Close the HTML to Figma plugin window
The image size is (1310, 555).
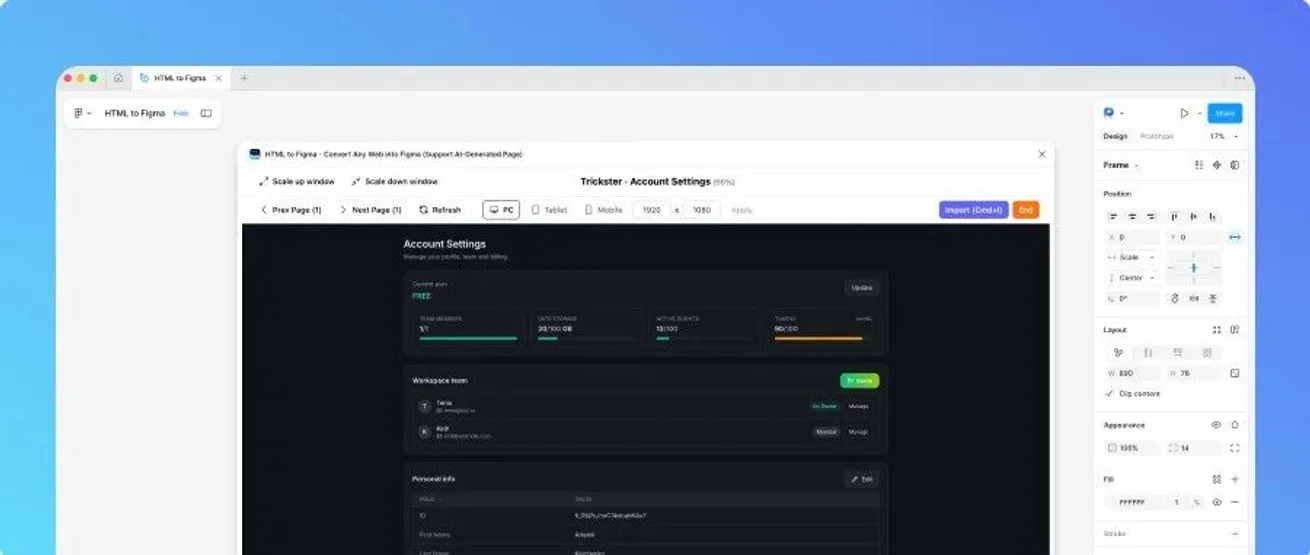(1042, 154)
